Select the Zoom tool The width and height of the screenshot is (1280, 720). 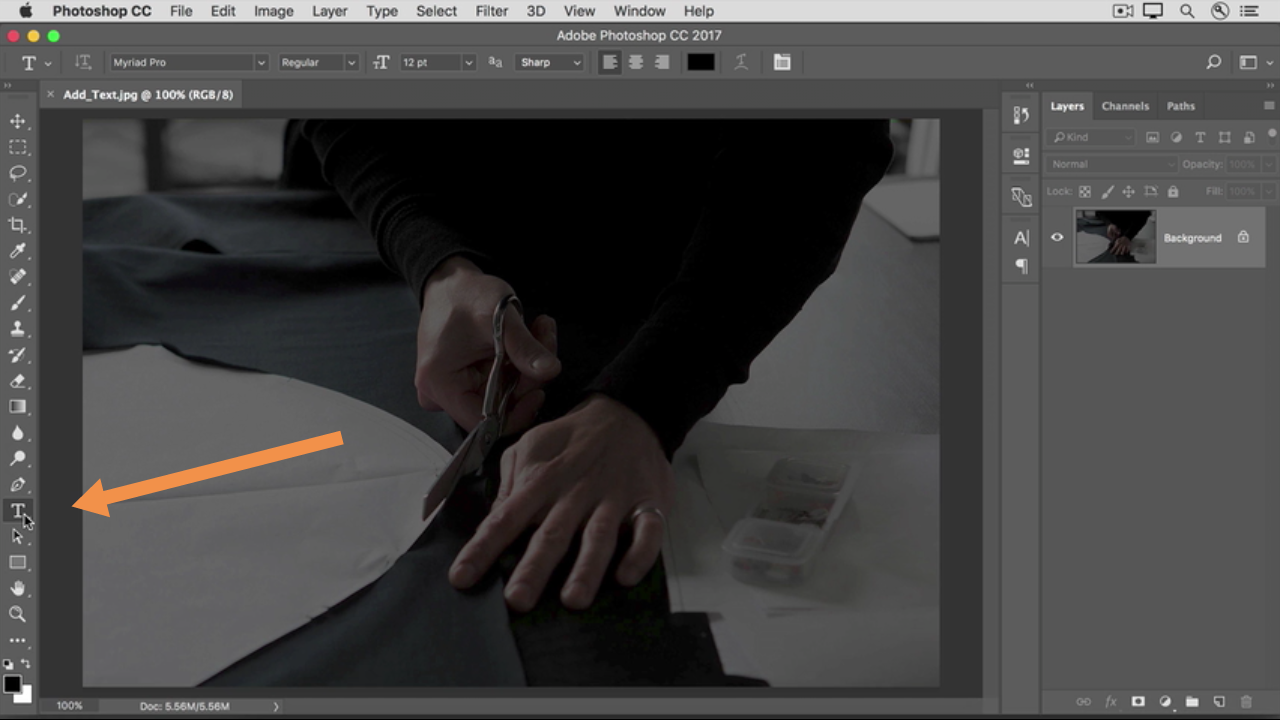click(18, 614)
